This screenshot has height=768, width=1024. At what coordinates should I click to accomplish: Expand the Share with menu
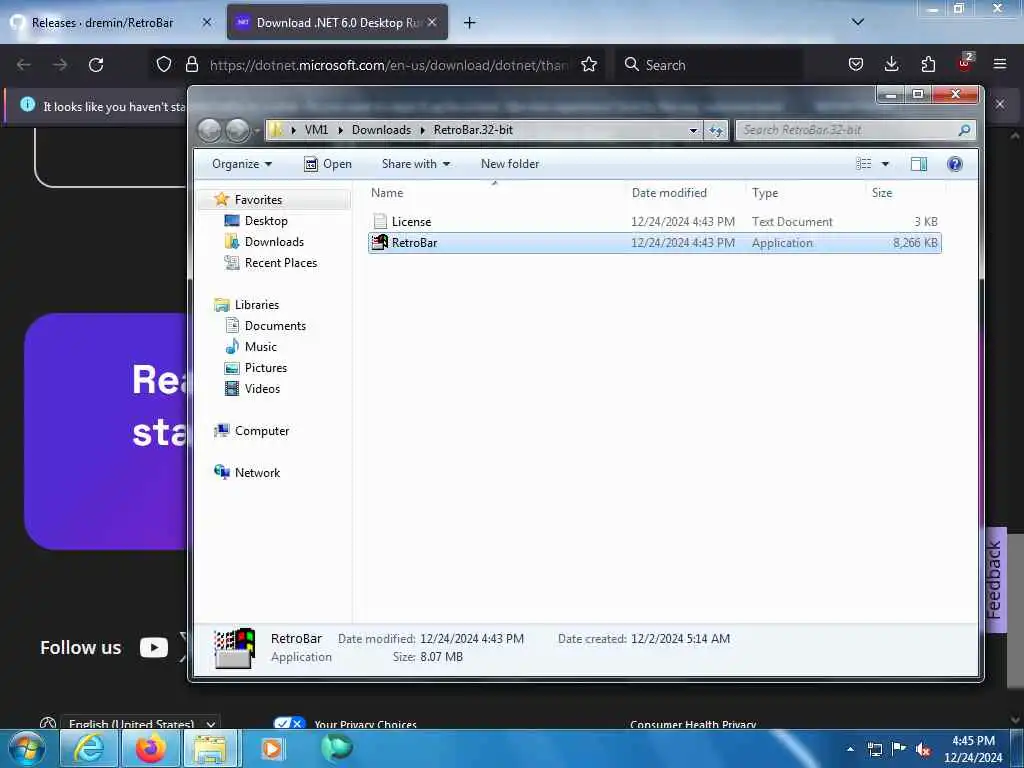click(416, 164)
